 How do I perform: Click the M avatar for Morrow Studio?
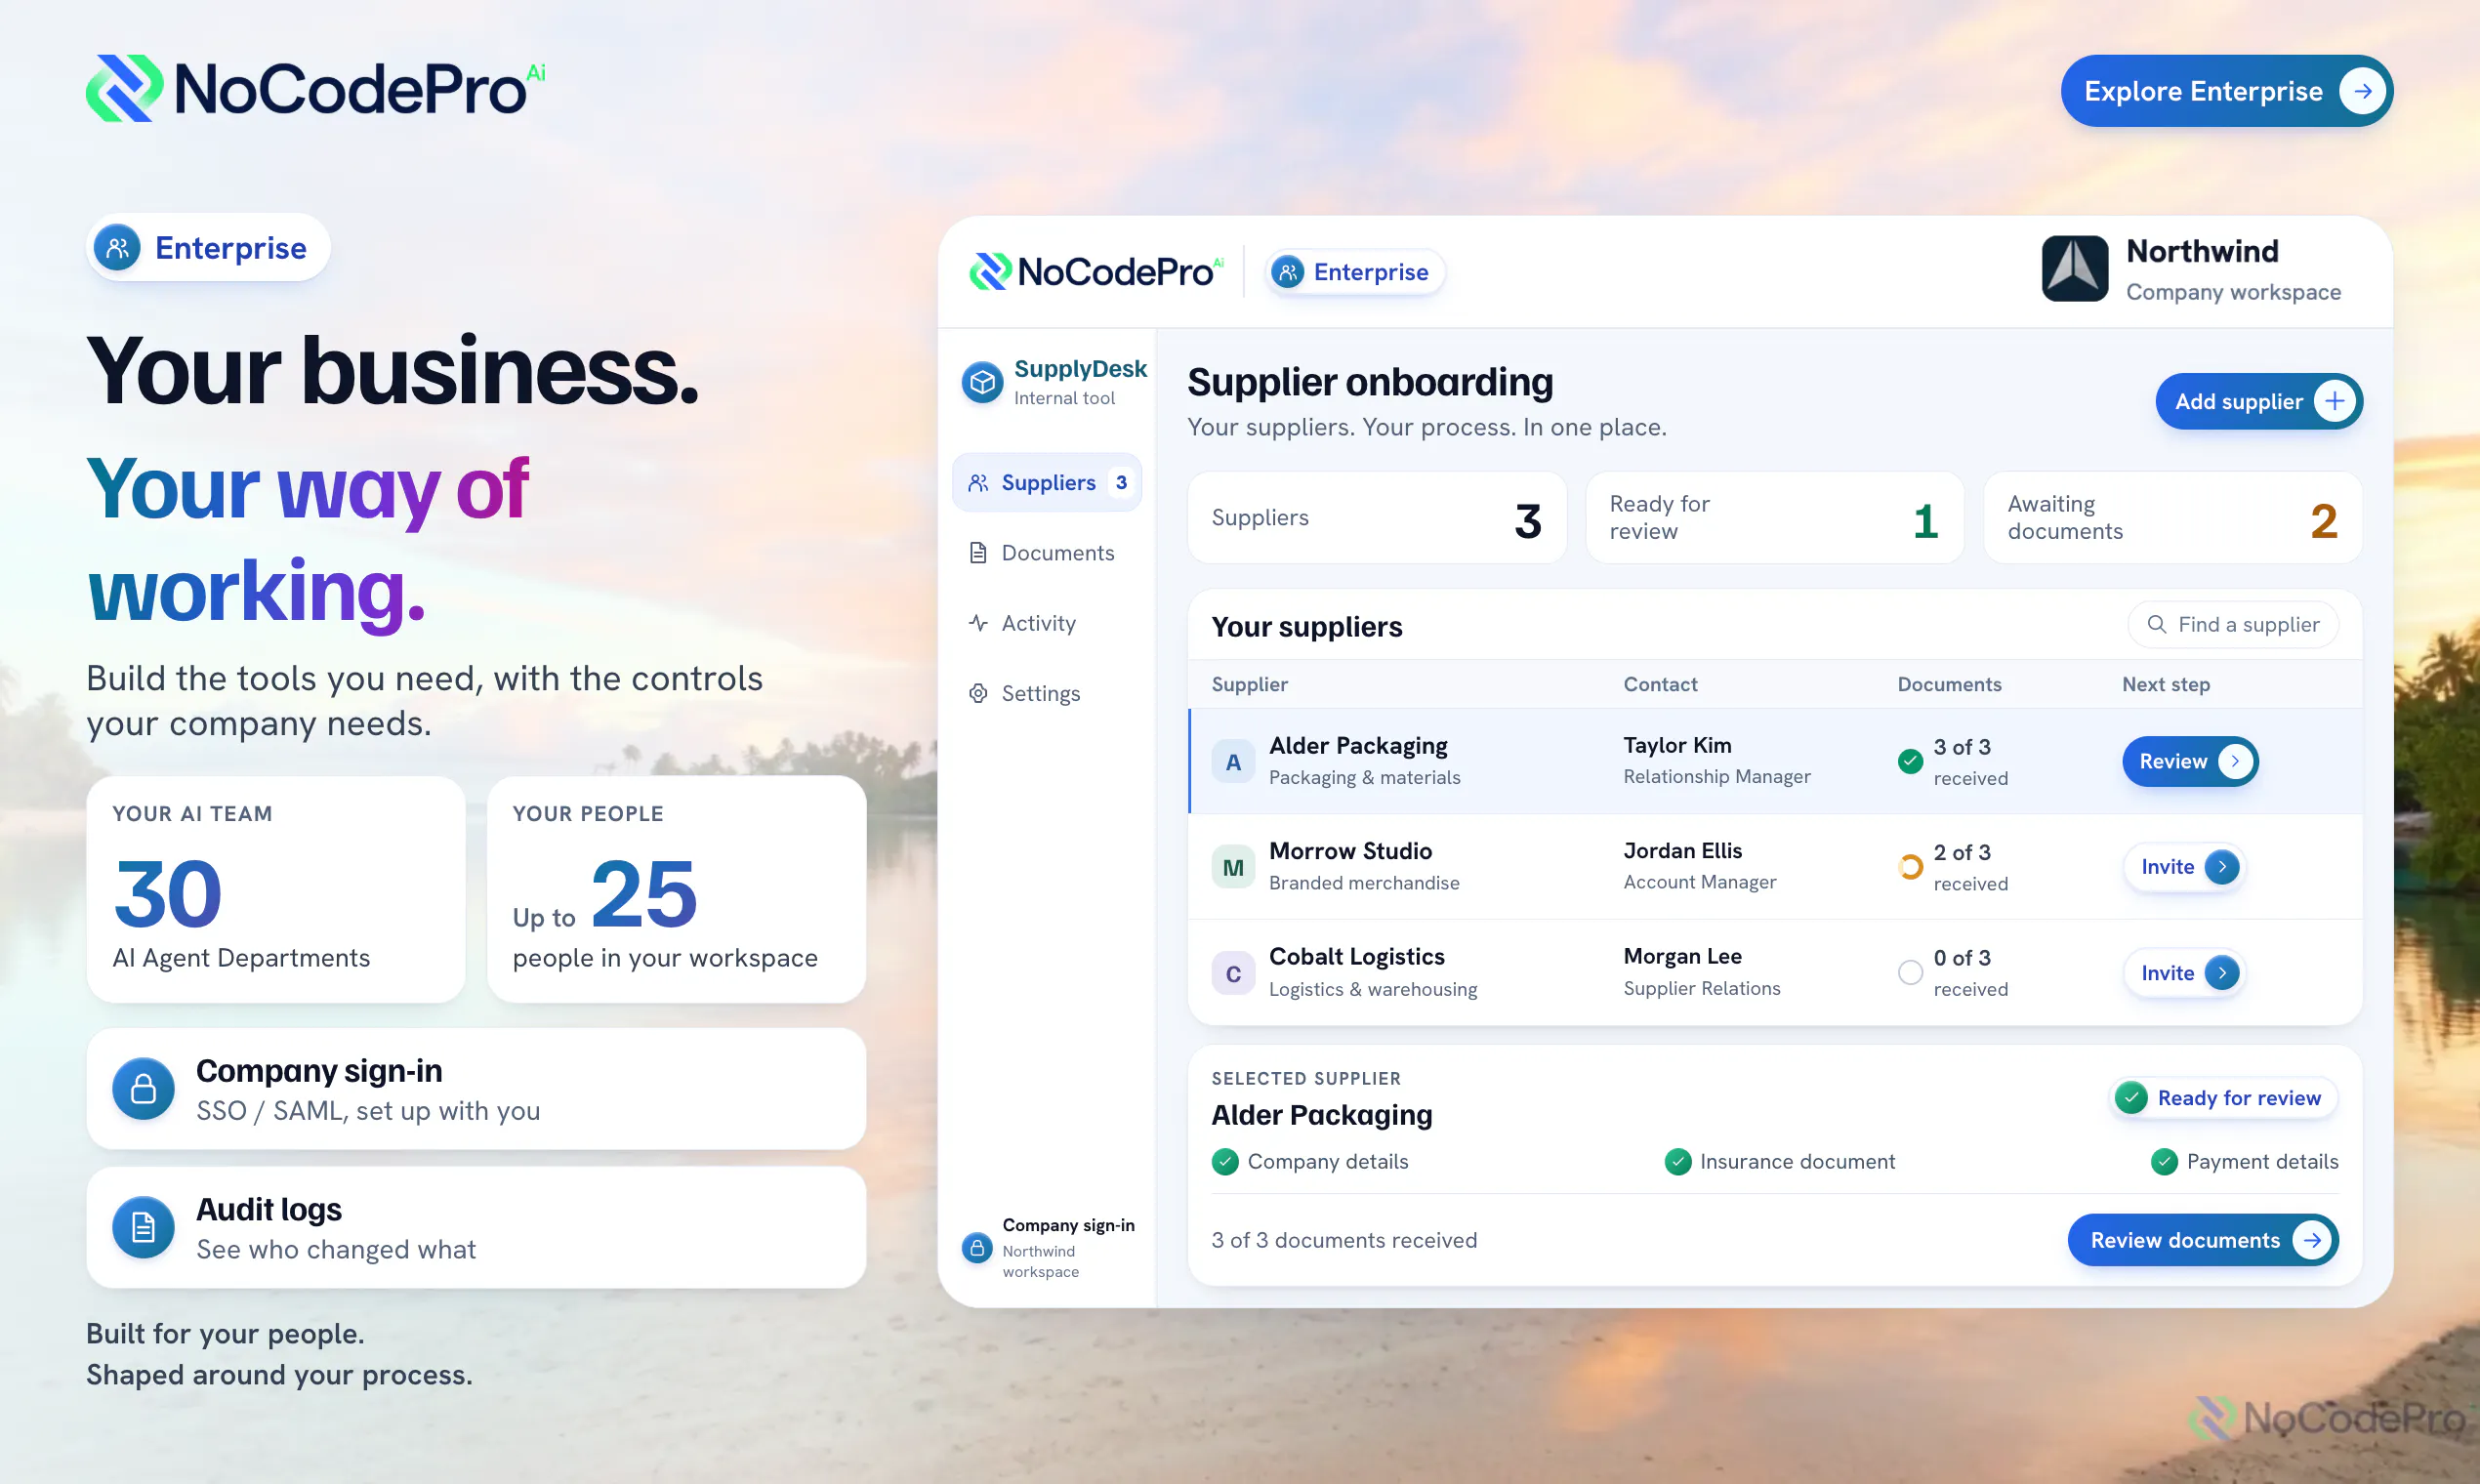[x=1233, y=867]
